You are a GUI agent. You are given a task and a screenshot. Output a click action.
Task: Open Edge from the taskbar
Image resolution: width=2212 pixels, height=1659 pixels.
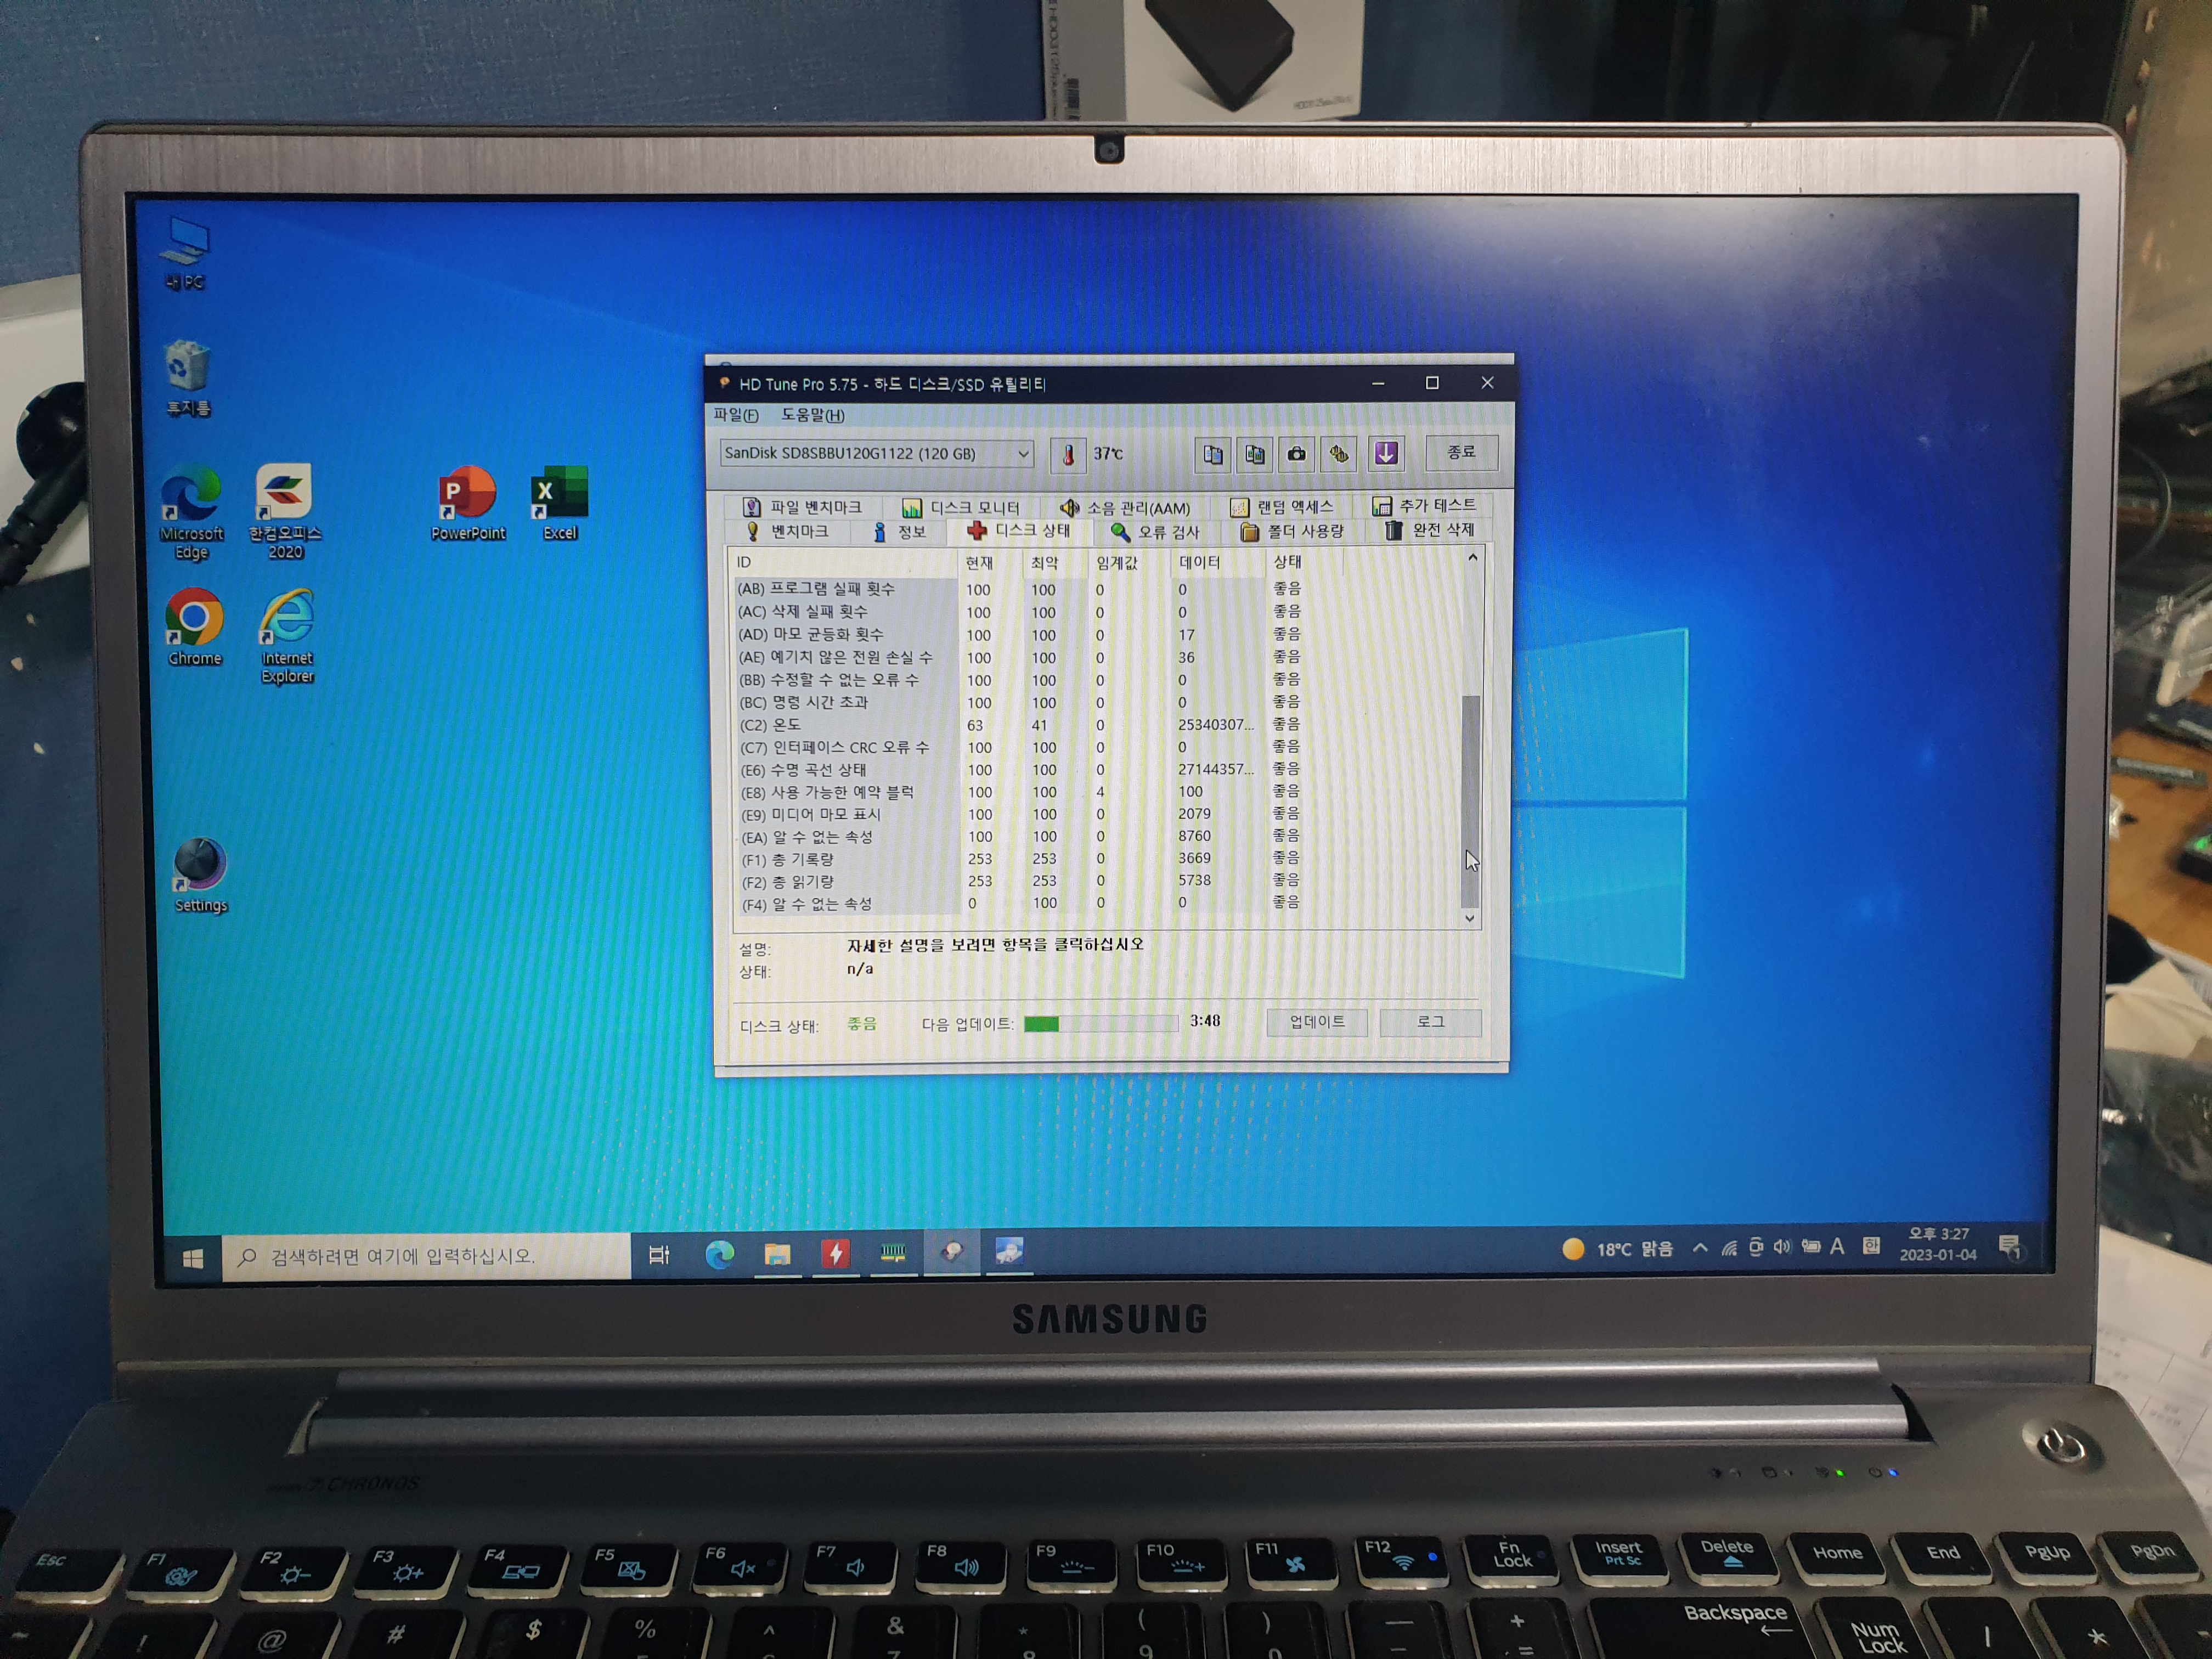tap(720, 1254)
